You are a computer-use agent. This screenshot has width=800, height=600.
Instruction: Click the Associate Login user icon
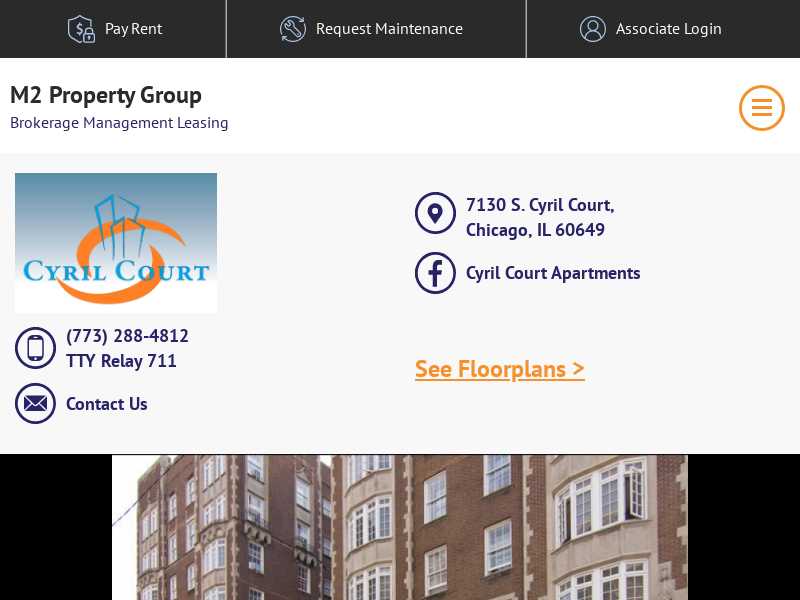click(593, 29)
